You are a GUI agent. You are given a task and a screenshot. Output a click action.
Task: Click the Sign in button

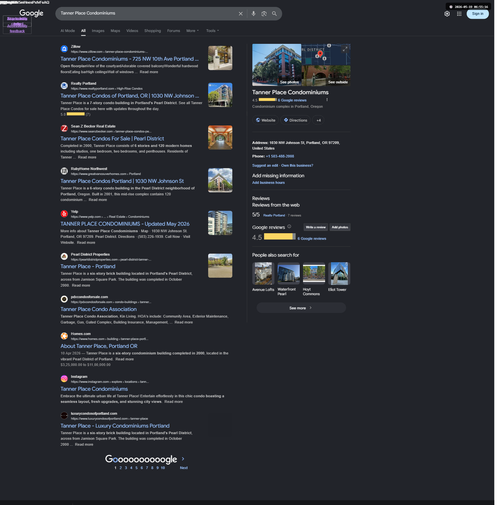click(478, 14)
